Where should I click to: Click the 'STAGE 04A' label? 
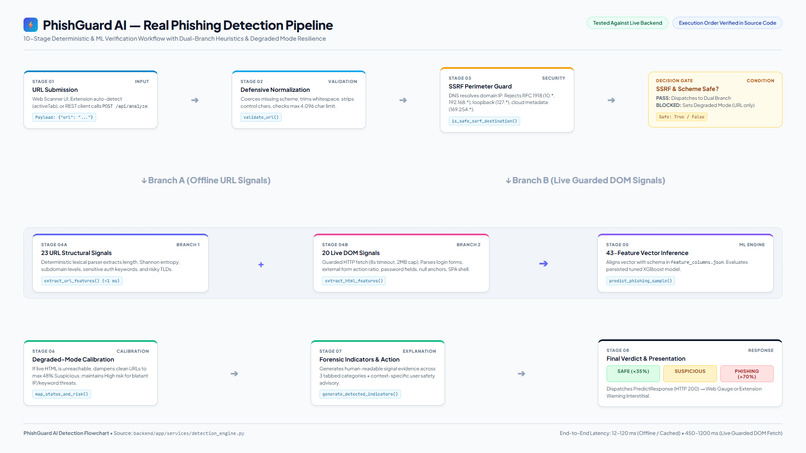click(x=54, y=245)
